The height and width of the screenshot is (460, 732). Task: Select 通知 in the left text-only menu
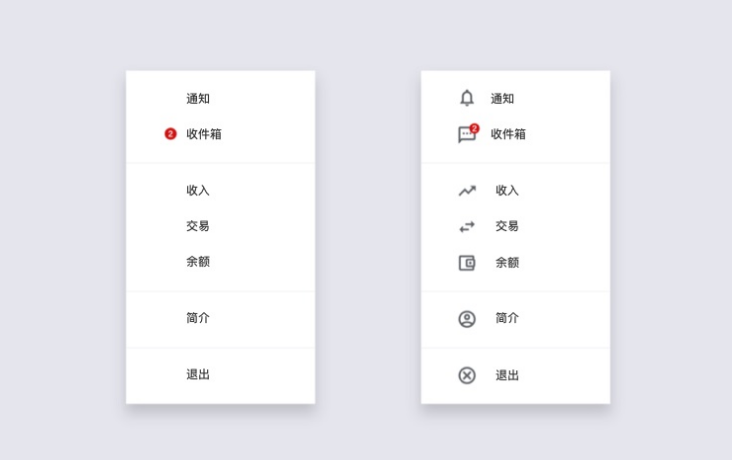[x=198, y=98]
